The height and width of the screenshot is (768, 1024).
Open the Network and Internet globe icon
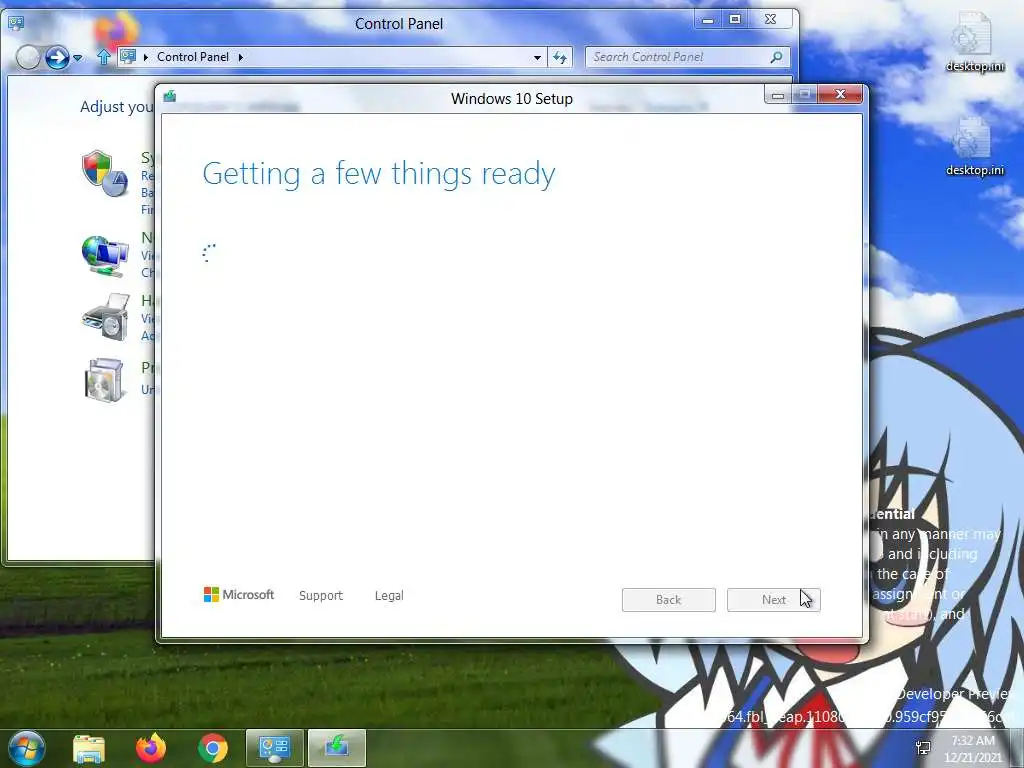point(105,255)
